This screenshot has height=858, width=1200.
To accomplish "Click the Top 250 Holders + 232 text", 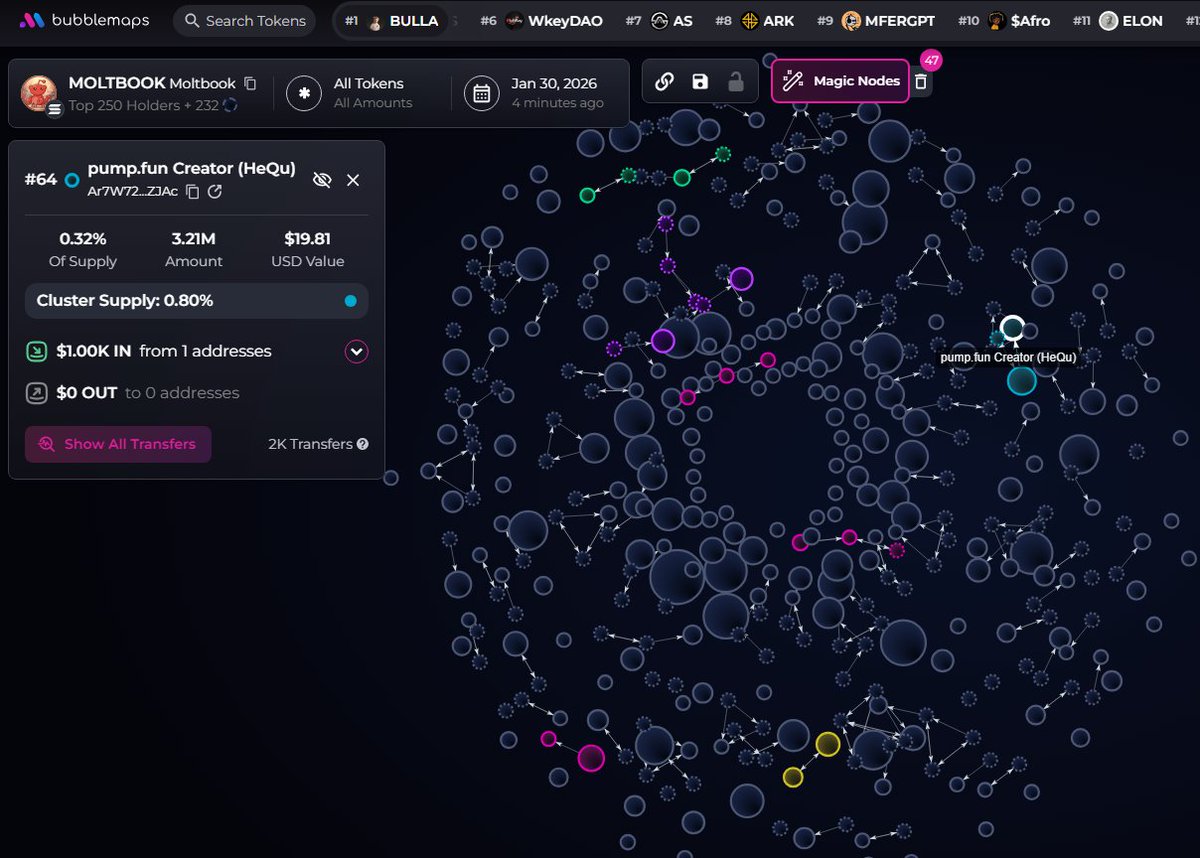I will (144, 105).
